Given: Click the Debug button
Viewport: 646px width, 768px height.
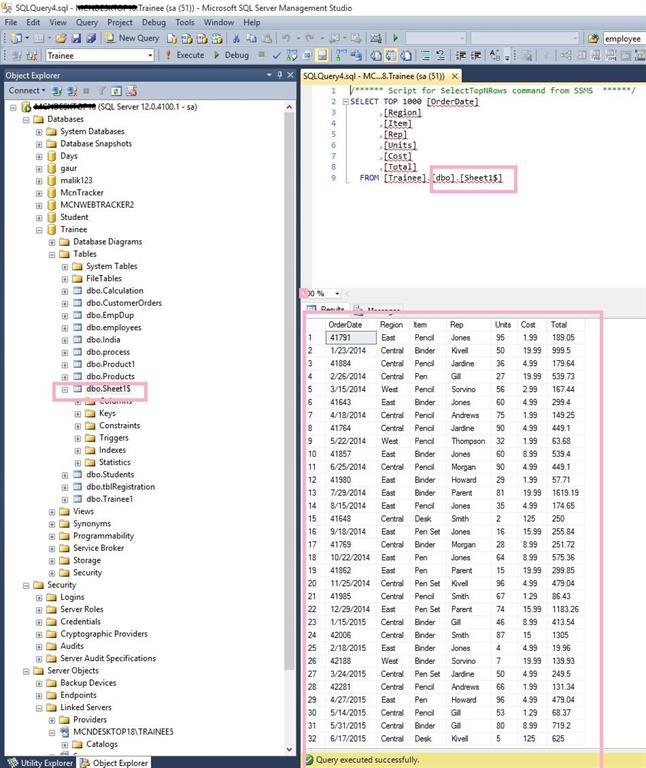Looking at the screenshot, I should pos(231,55).
